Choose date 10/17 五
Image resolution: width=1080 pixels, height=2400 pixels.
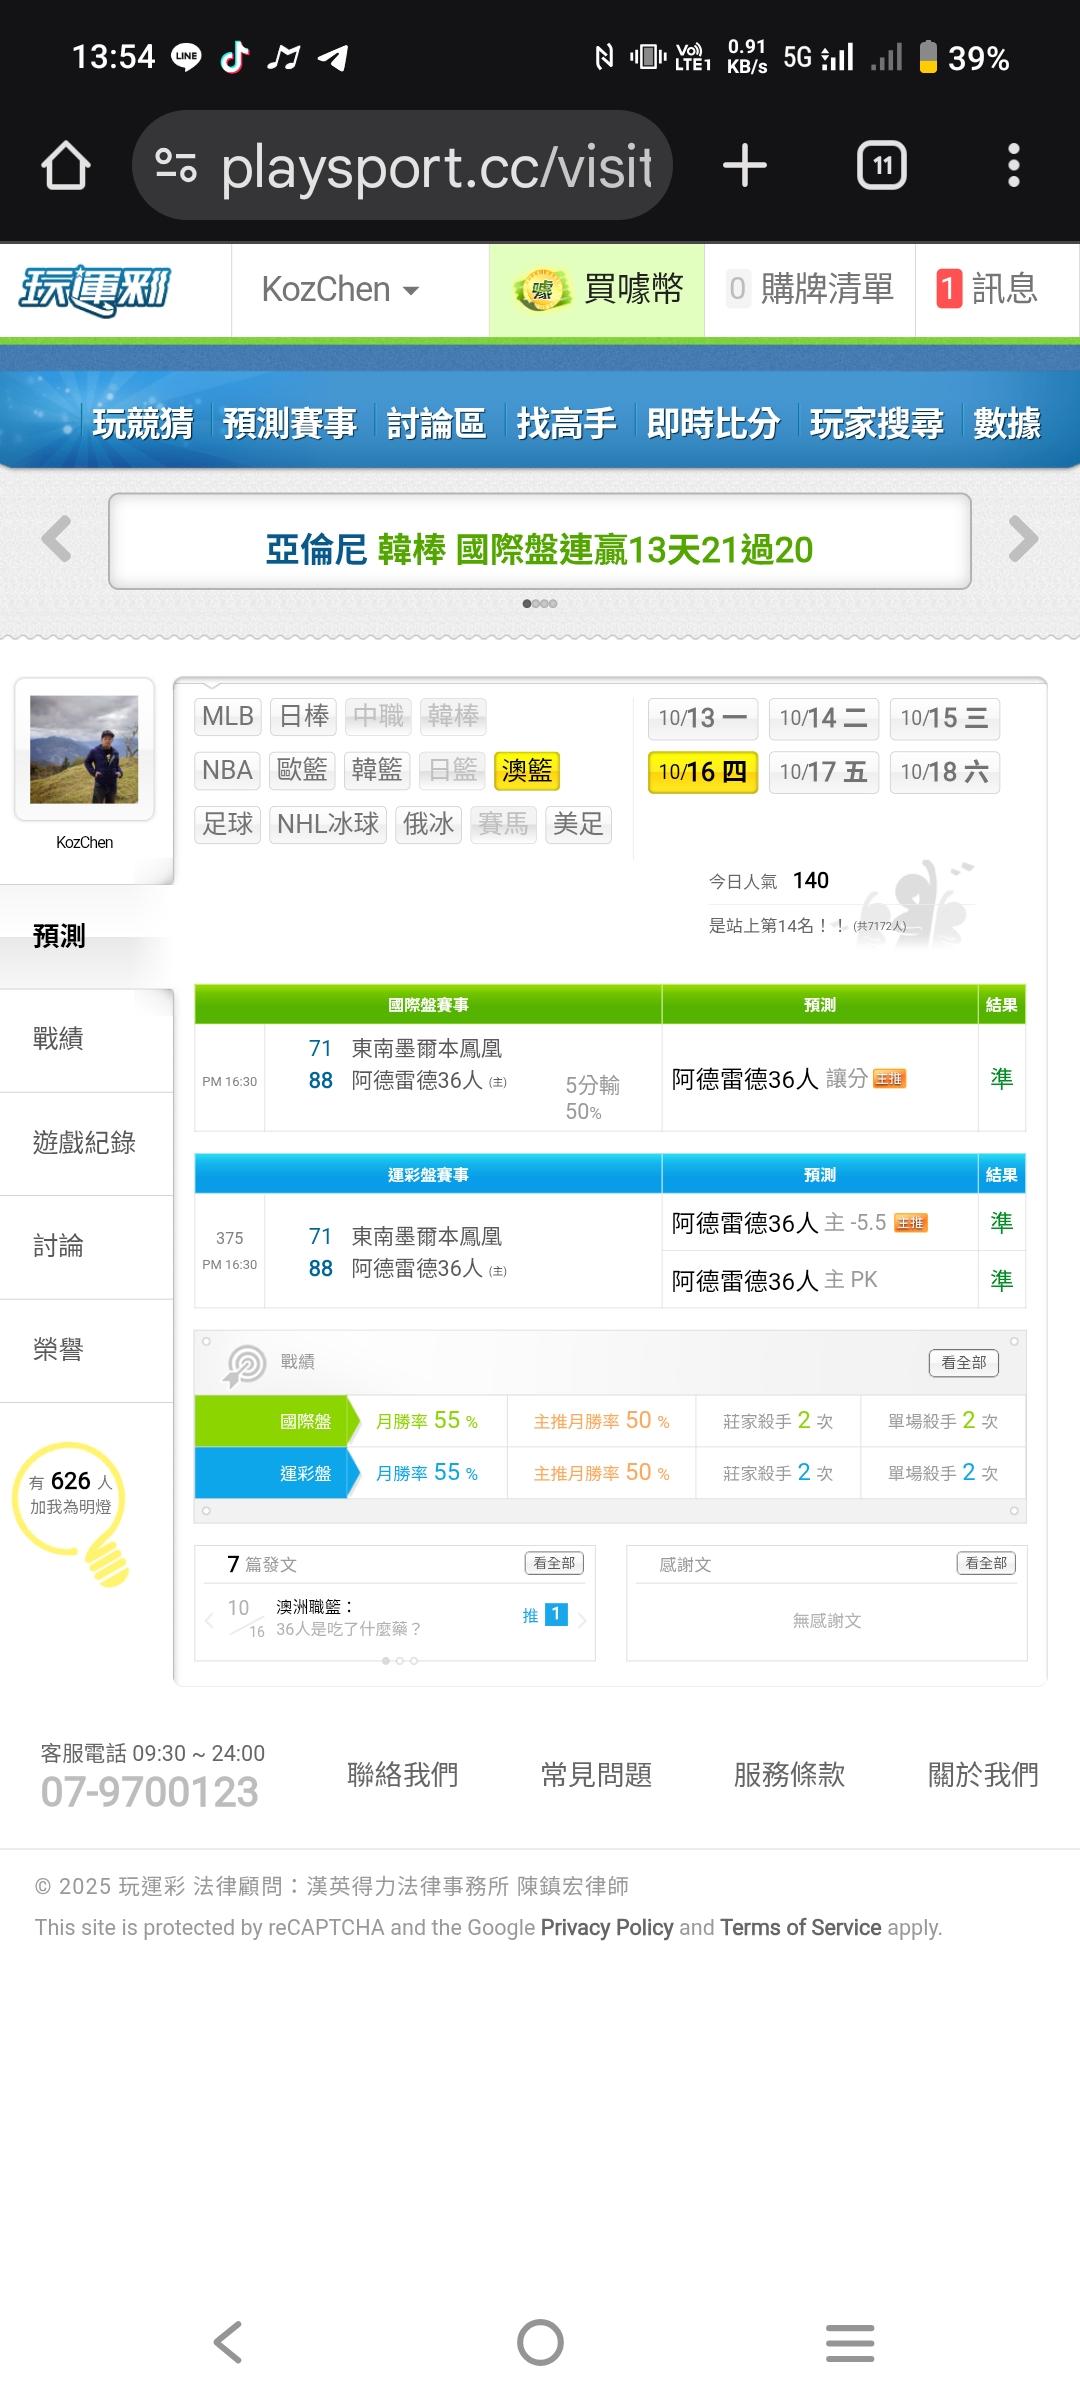coord(824,772)
